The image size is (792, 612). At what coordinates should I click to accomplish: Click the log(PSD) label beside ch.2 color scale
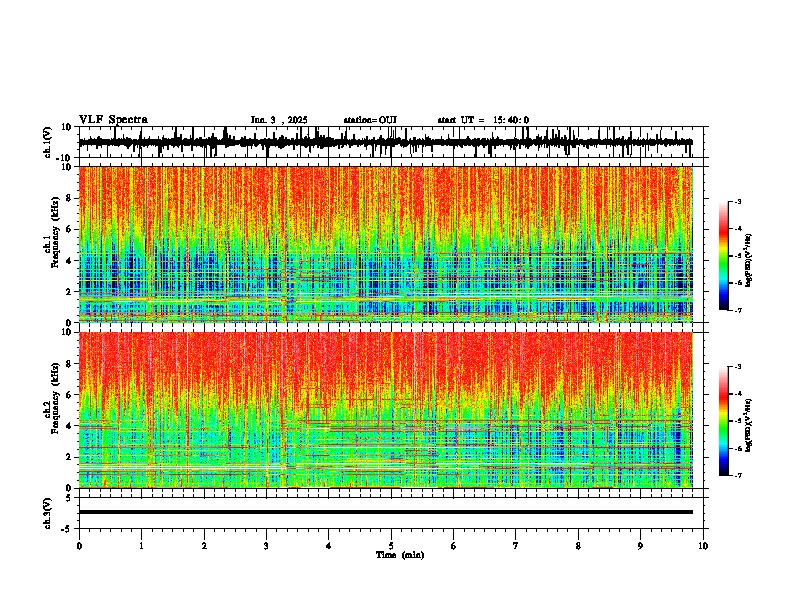coord(749,425)
